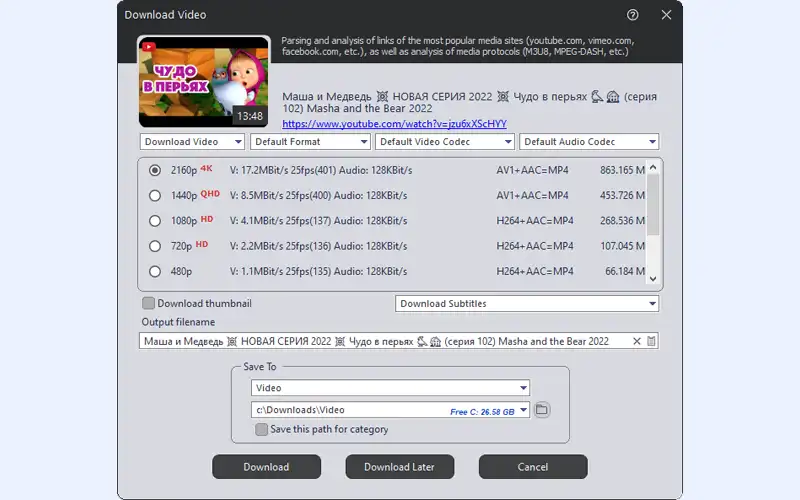
Task: Click AV1+AAC=MP4 in the 2160p row
Action: [532, 170]
